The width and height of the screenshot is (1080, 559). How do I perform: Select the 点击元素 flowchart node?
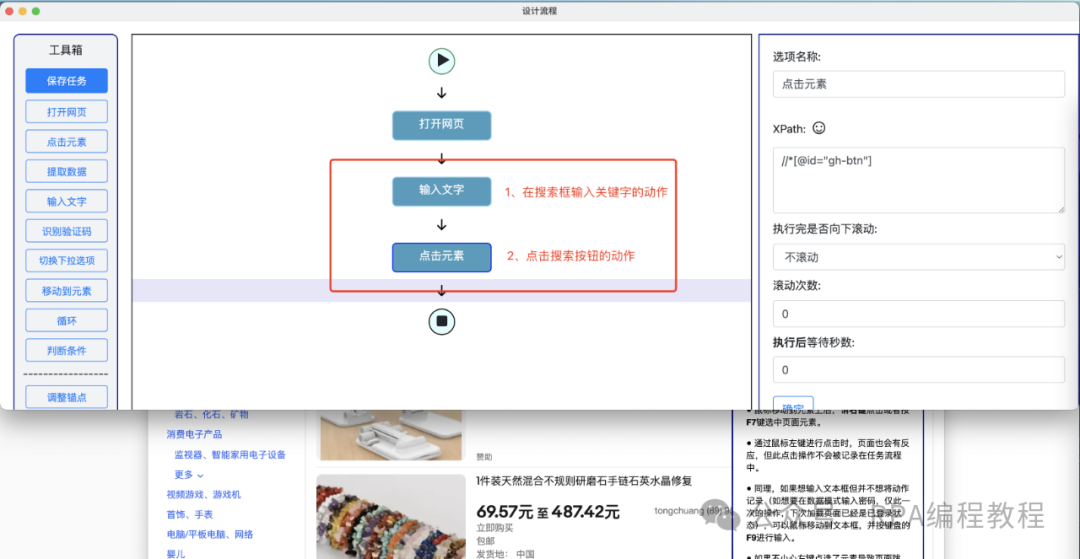[x=442, y=257]
